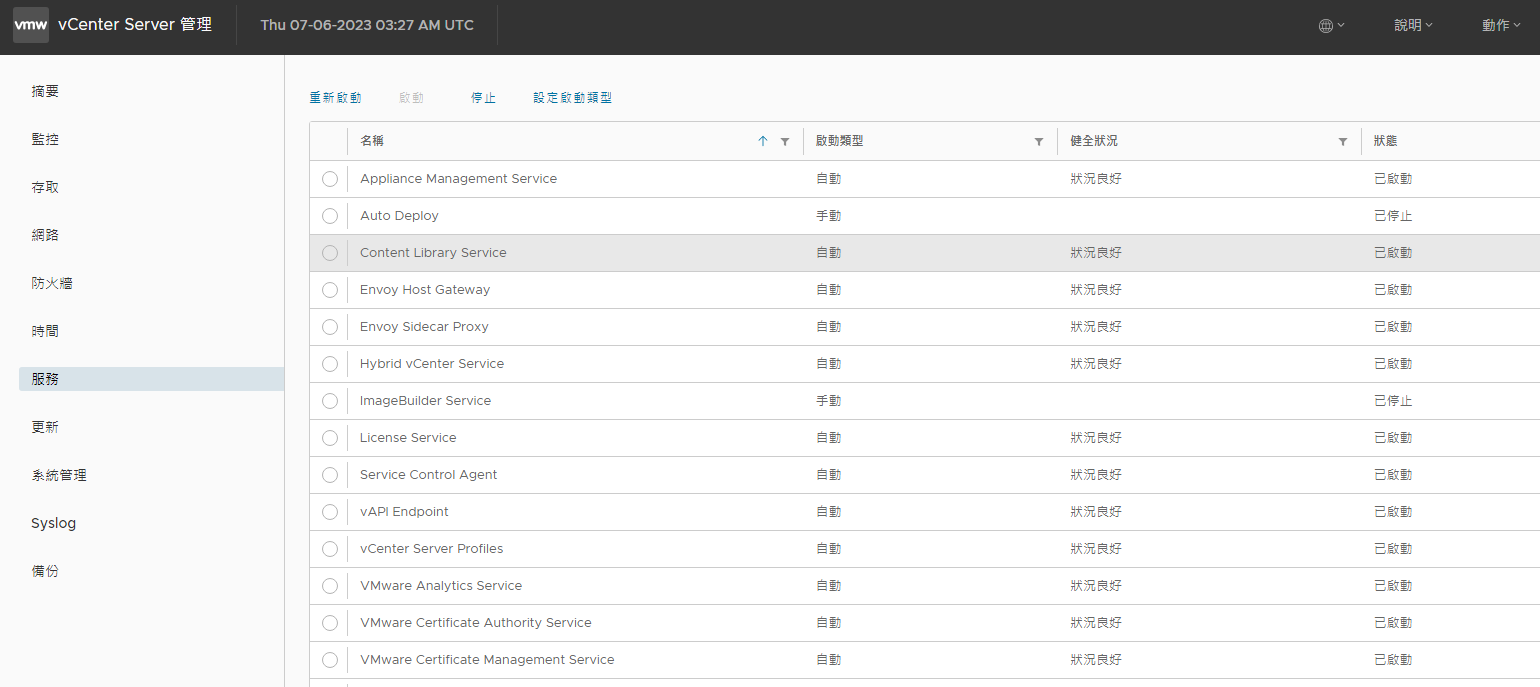Image resolution: width=1540 pixels, height=687 pixels.
Task: Click the Content Library Service name
Action: click(433, 253)
